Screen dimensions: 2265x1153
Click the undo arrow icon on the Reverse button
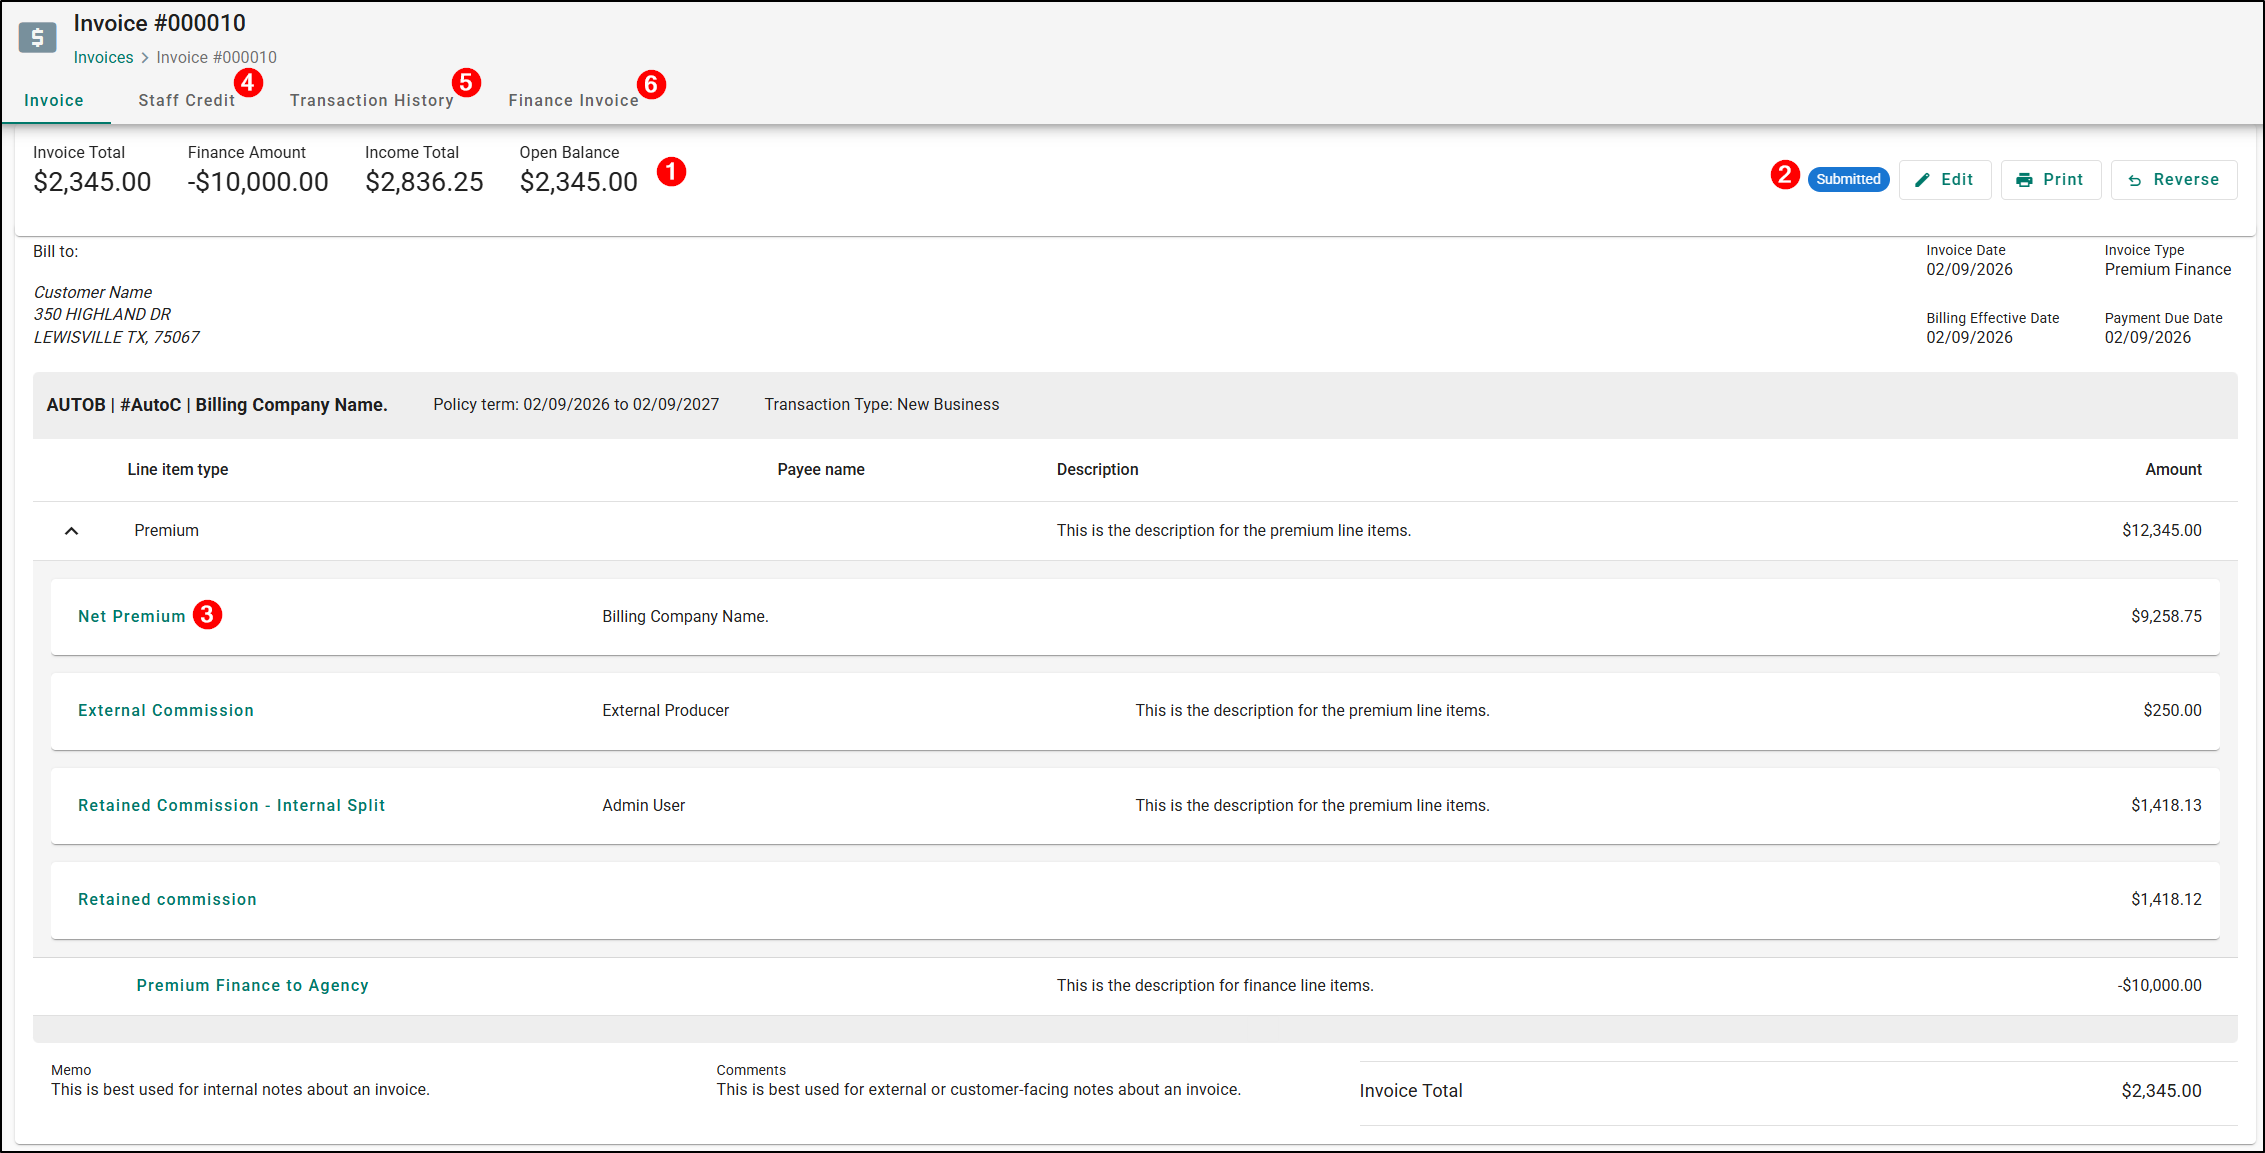(x=2135, y=181)
